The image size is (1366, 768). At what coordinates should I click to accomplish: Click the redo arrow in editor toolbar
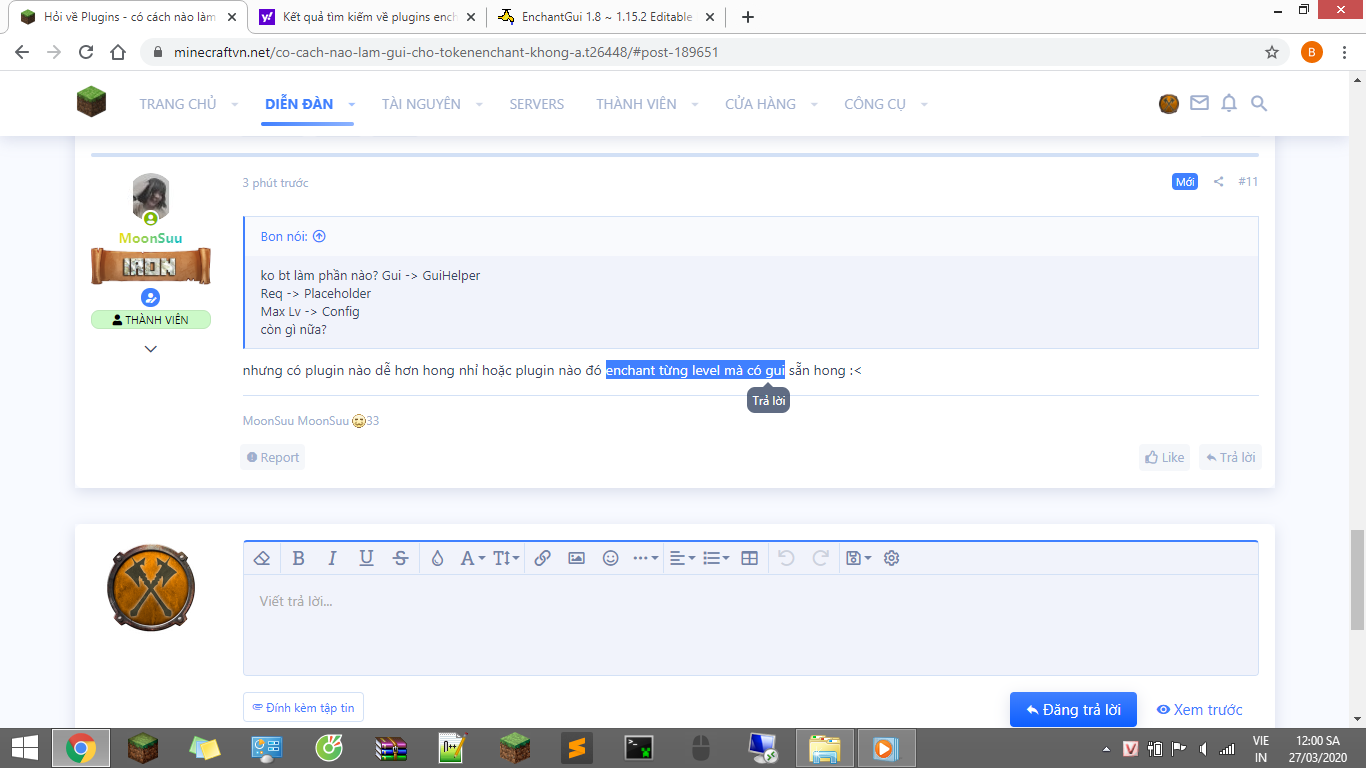[x=820, y=558]
